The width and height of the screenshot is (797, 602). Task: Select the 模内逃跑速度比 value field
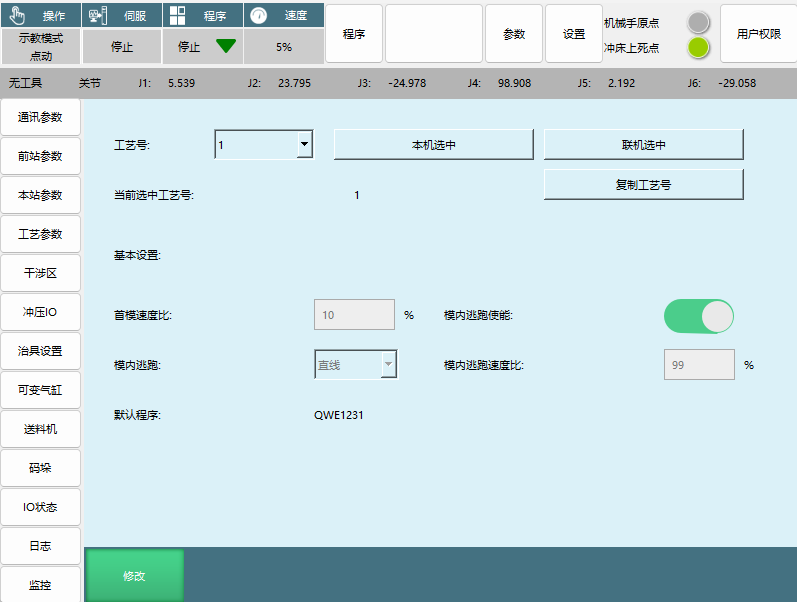tap(698, 365)
